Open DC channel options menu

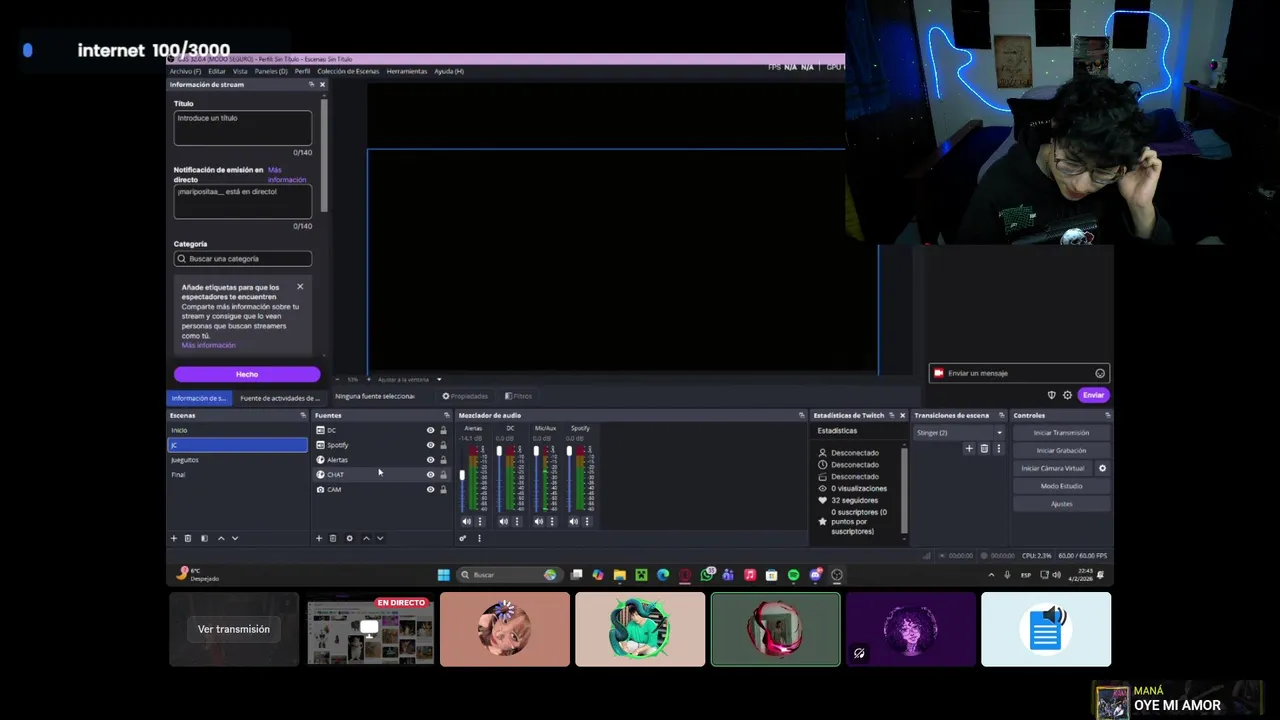516,521
